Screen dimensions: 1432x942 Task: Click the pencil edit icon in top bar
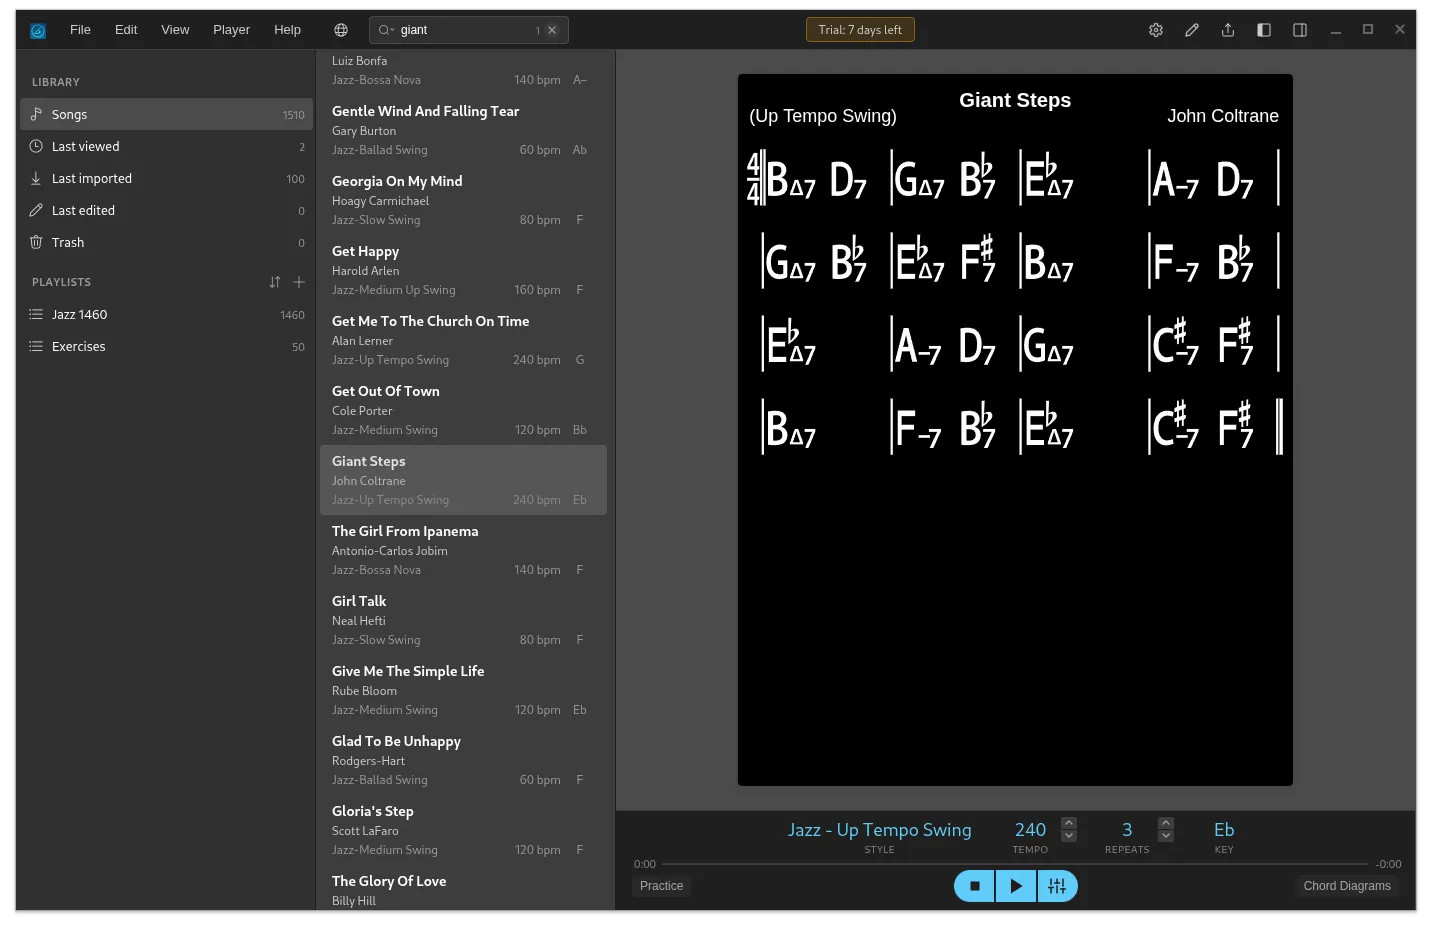click(x=1192, y=30)
